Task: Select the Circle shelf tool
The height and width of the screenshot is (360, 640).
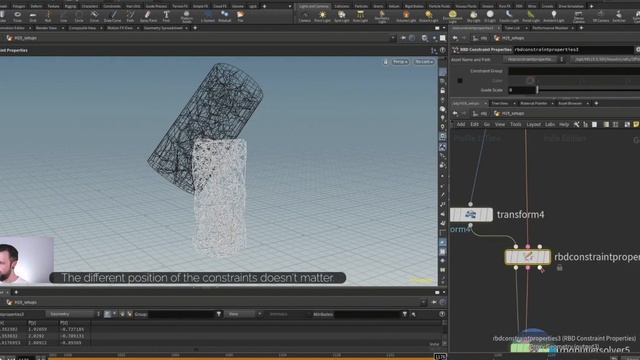Action: (x=79, y=16)
